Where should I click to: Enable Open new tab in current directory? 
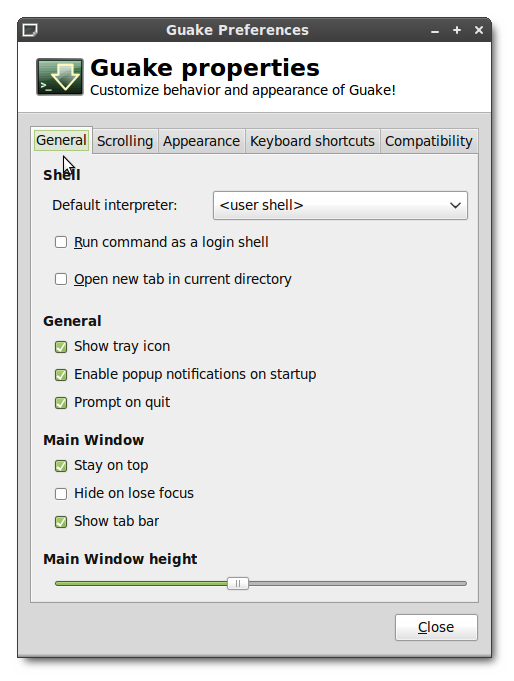pyautogui.click(x=61, y=279)
